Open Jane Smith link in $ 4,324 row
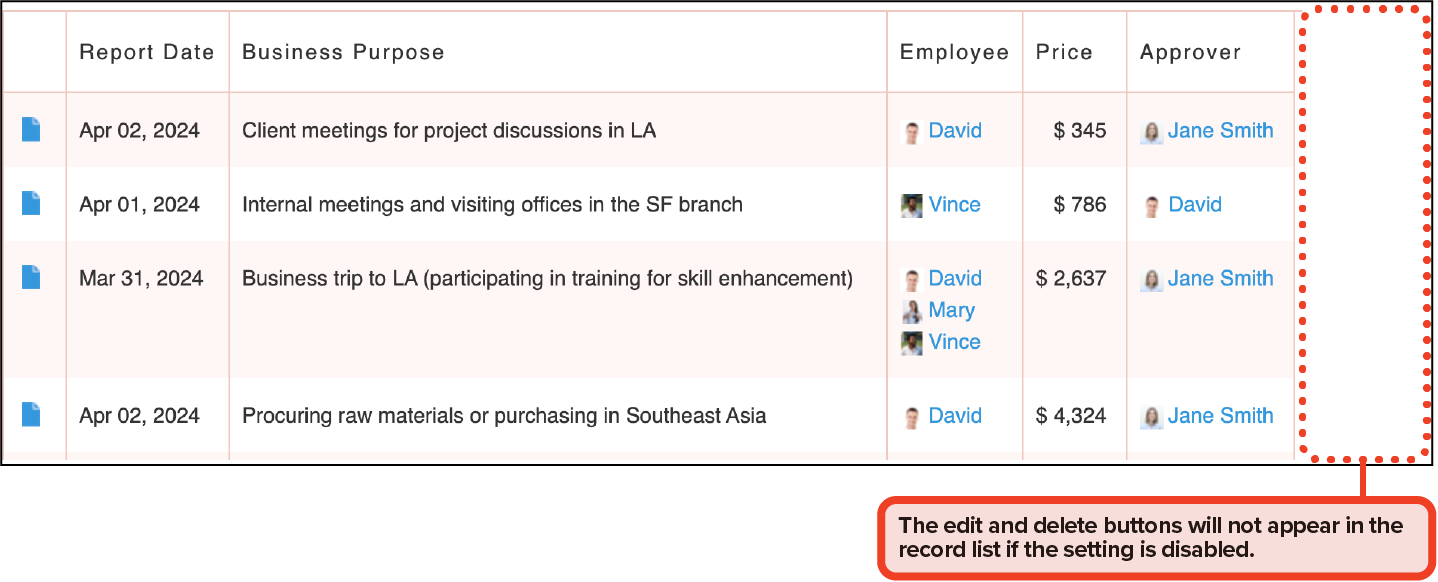The height and width of the screenshot is (582, 1438). point(1220,415)
